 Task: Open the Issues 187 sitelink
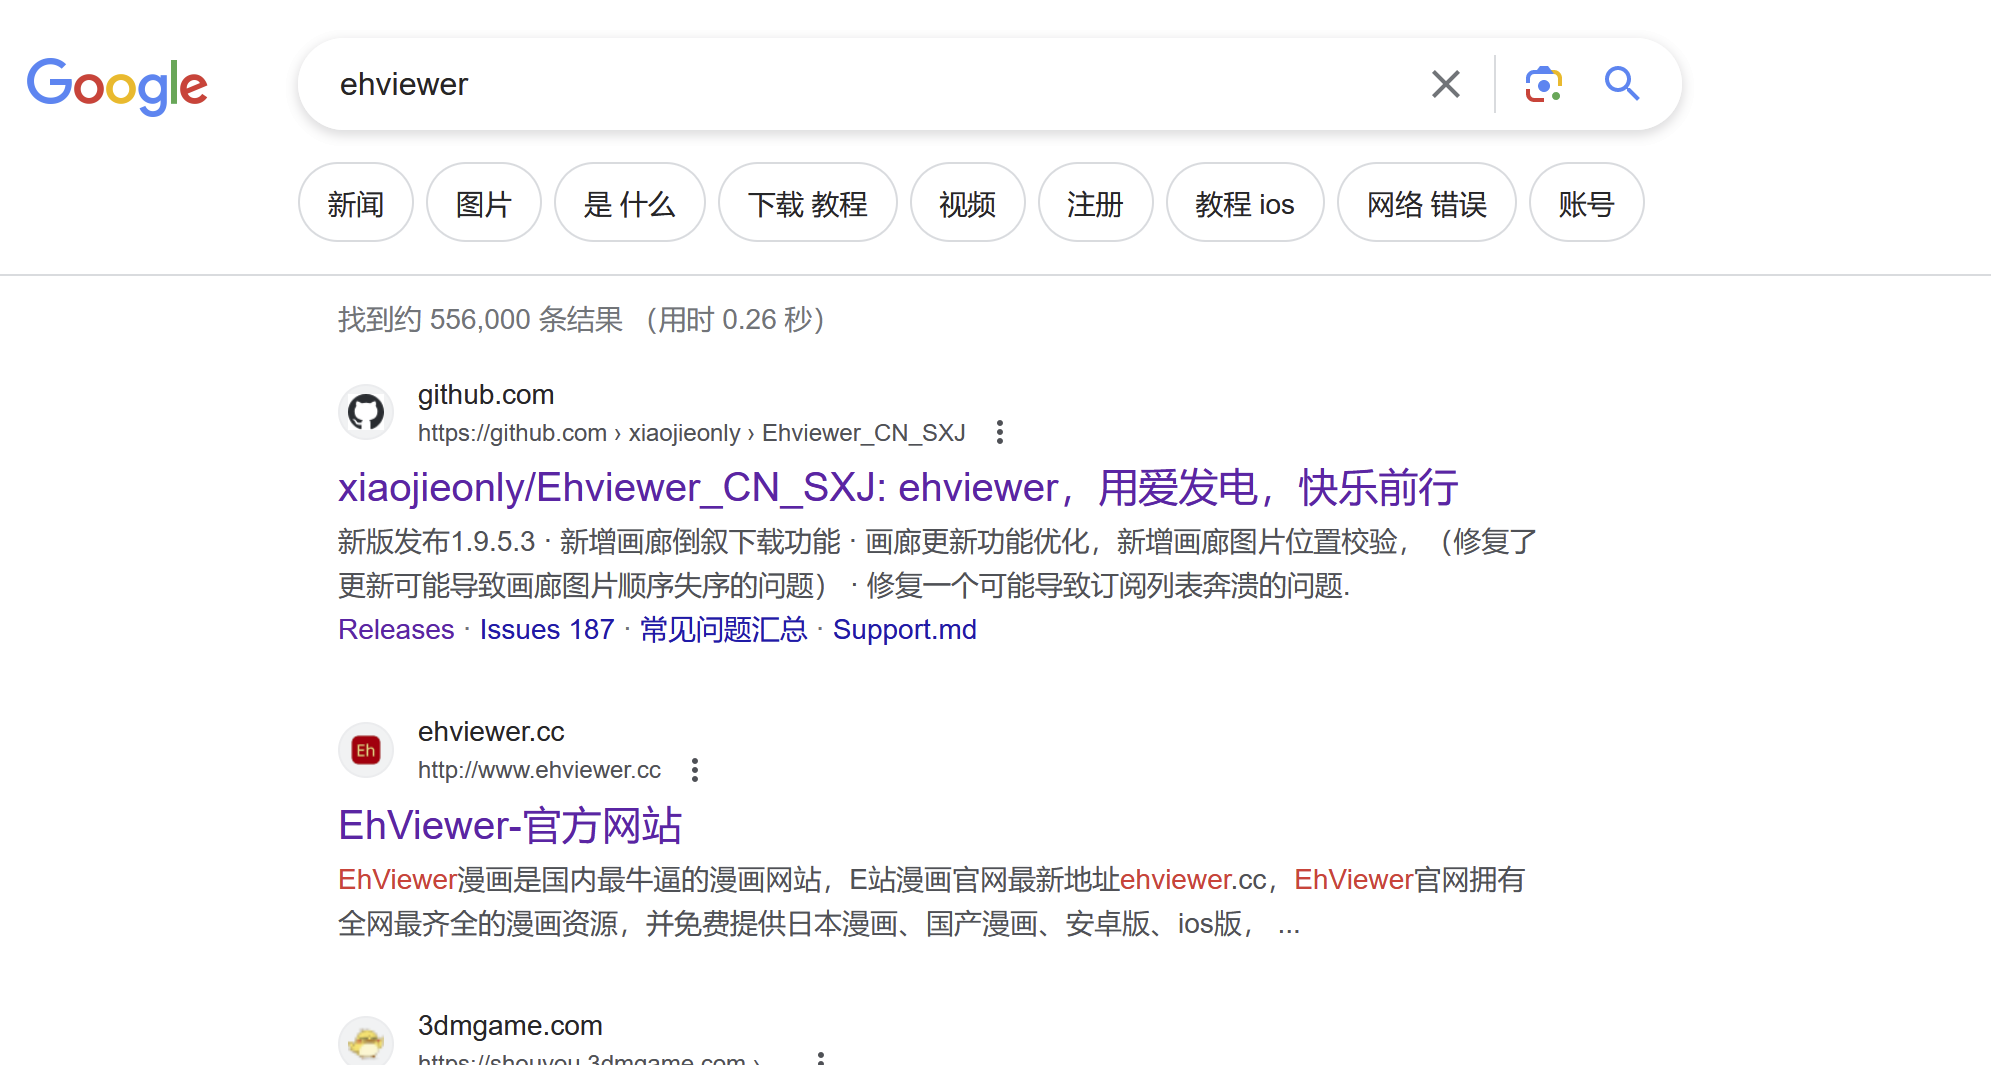(547, 629)
